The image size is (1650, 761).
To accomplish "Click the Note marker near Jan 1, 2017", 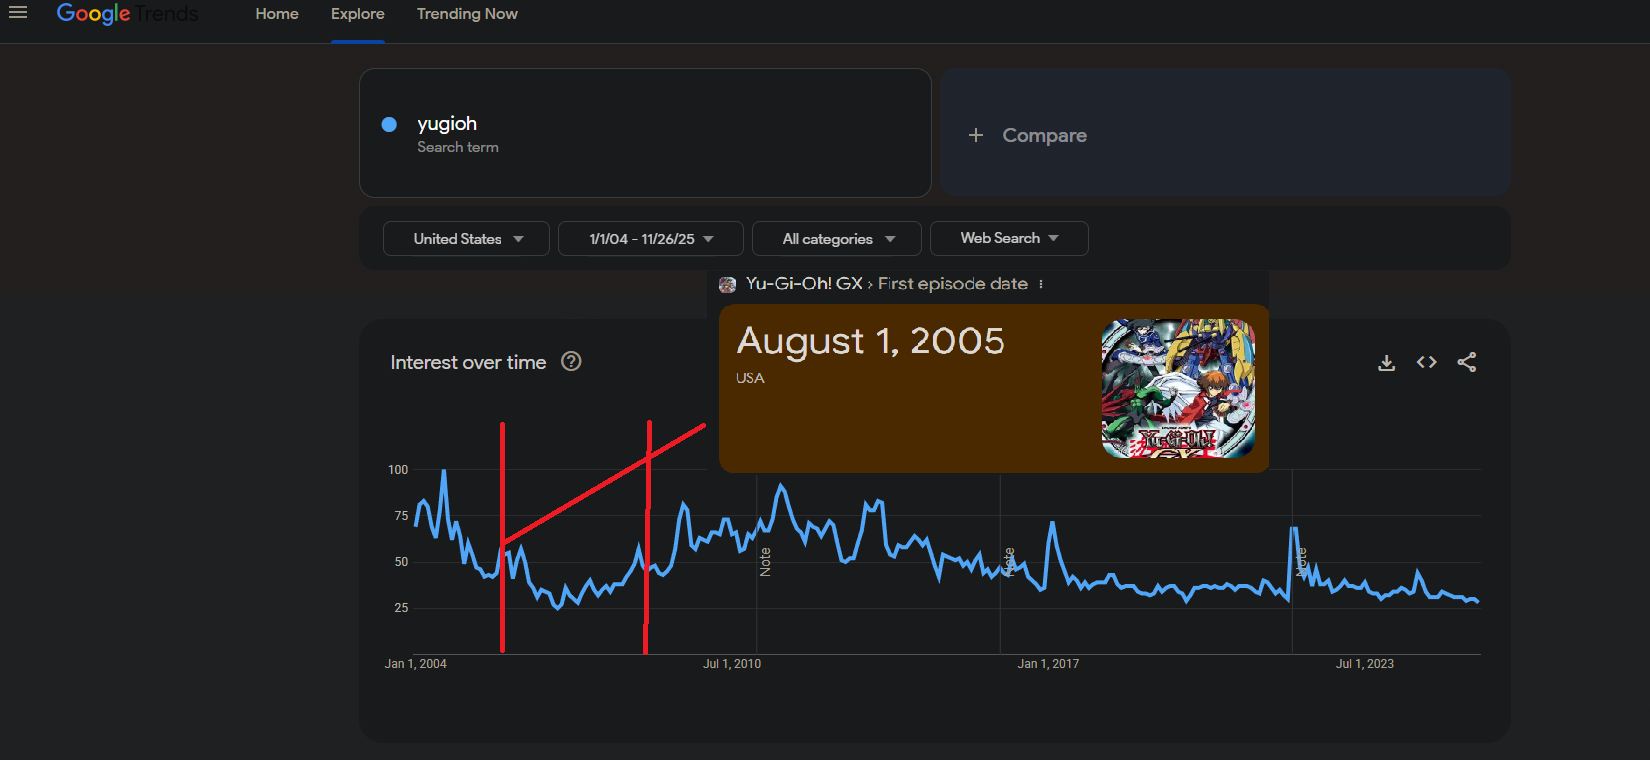I will coord(1009,562).
